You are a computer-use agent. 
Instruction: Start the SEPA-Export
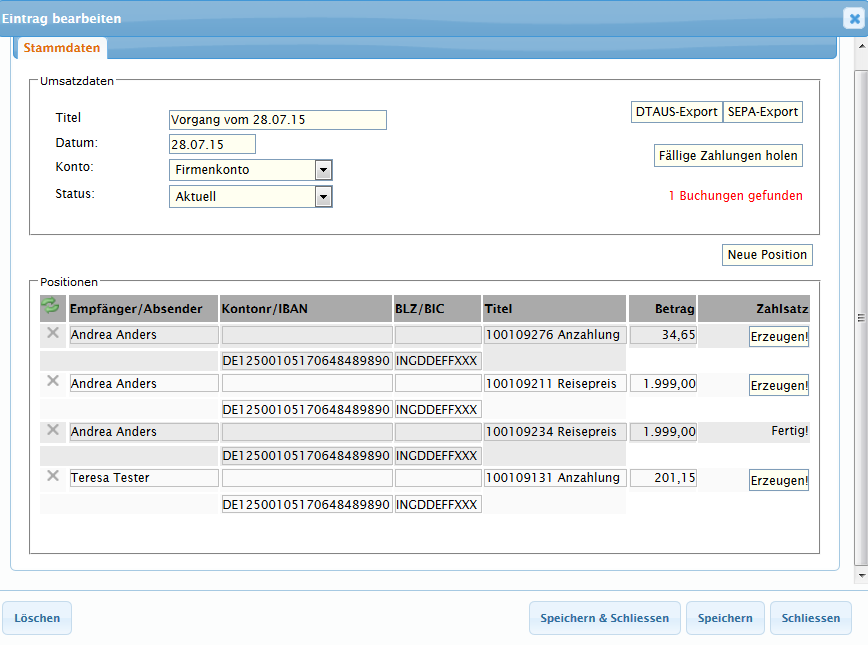pos(762,112)
